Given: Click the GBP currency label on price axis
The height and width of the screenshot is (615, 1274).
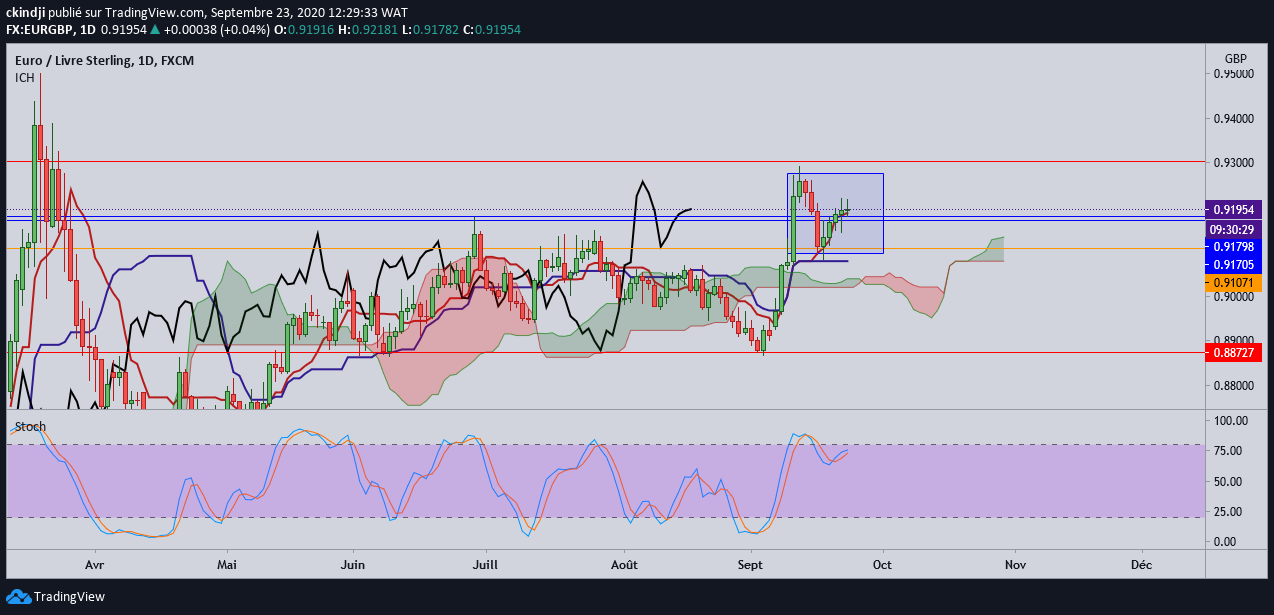Looking at the screenshot, I should [x=1236, y=58].
